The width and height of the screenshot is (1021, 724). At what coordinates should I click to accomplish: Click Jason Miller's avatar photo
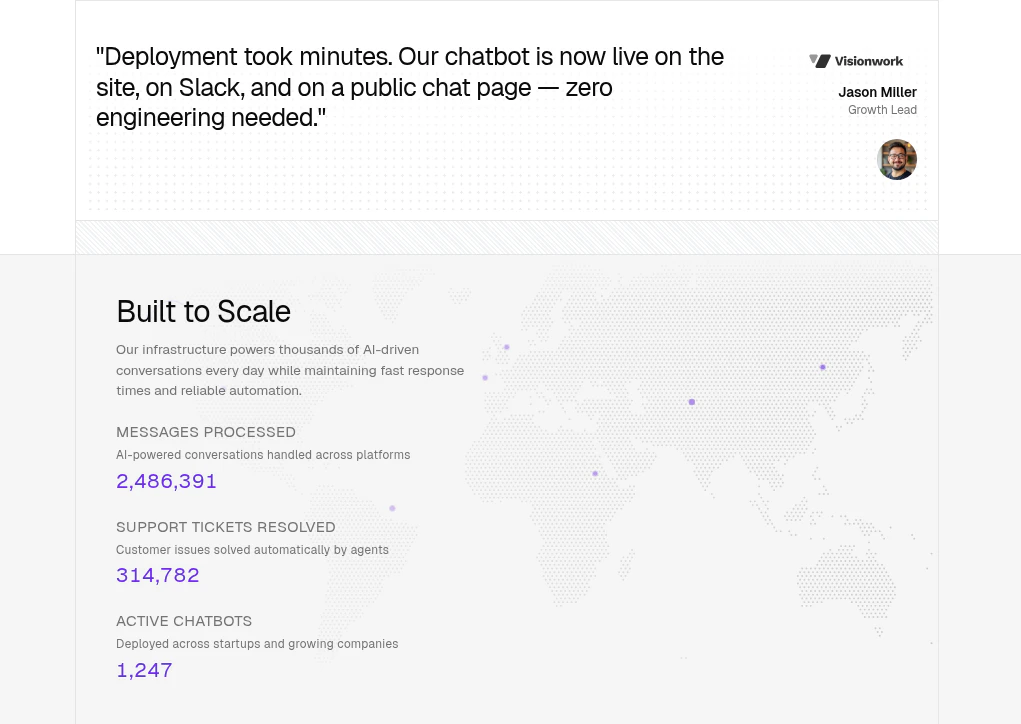pos(897,160)
